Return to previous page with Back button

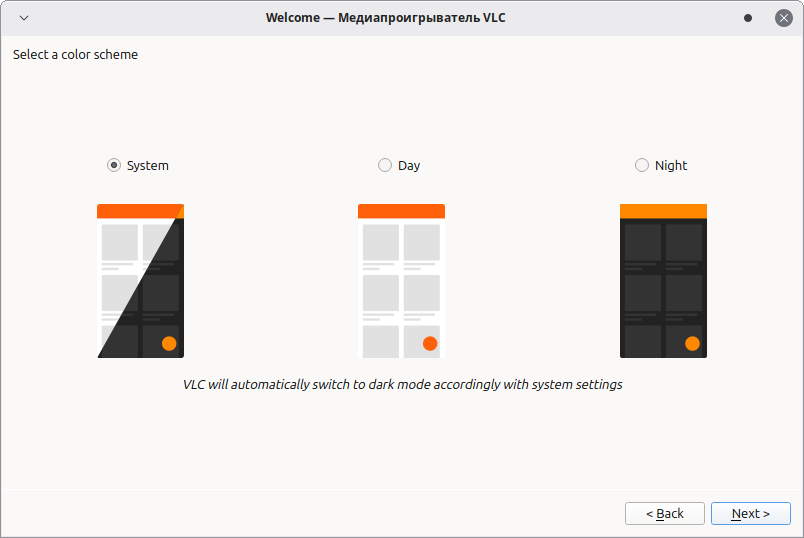[665, 513]
